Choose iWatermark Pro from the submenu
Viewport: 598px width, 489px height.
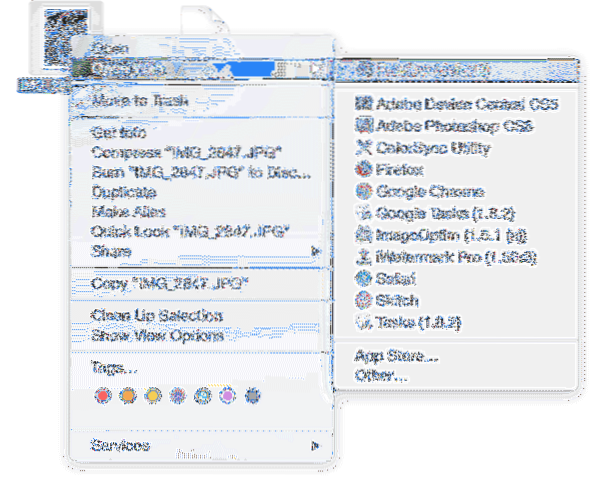445,257
